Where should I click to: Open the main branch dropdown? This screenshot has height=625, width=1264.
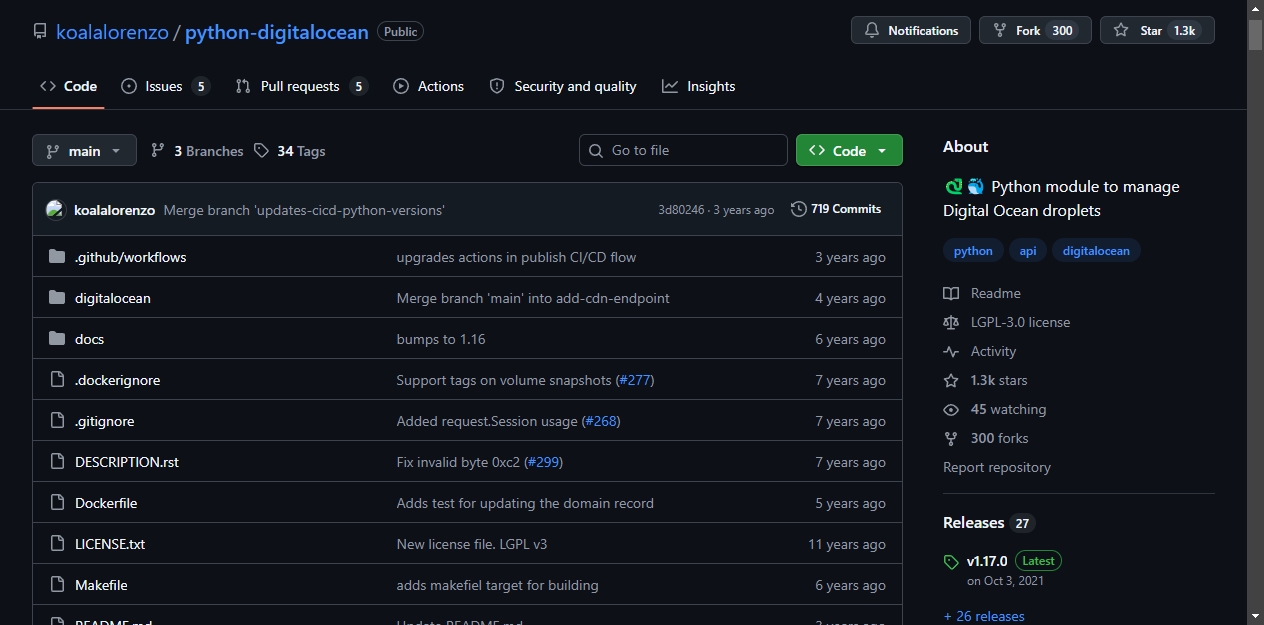point(84,150)
